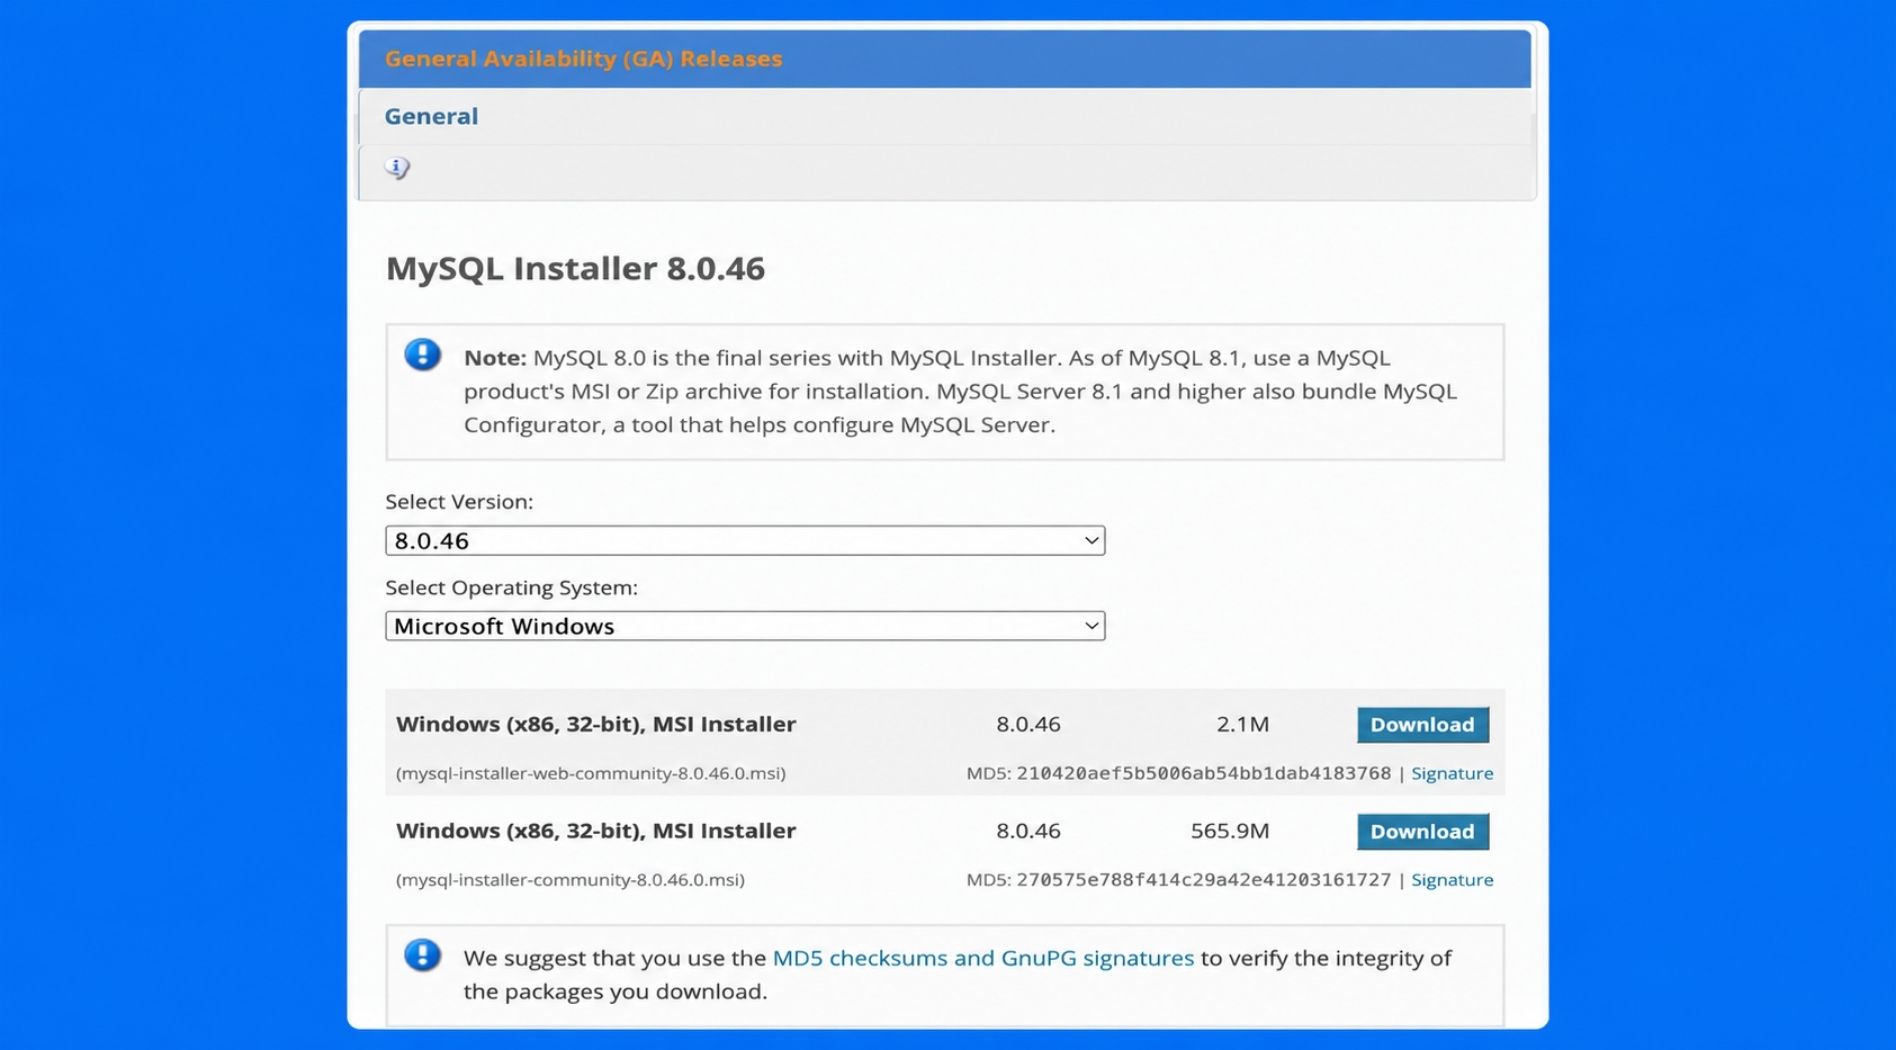Click the bold Note: text
Screen dimensions: 1896x1050
495,358
